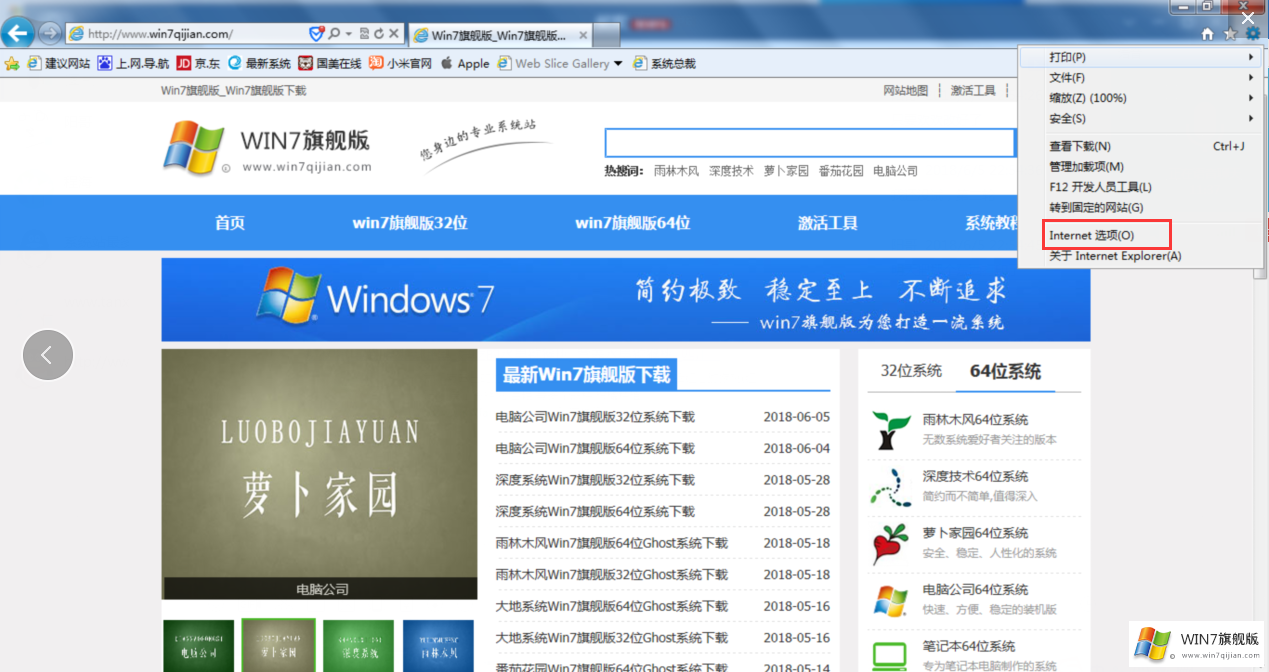This screenshot has height=672, width=1269.
Task: Show previous slide with left carousel arrow
Action: pos(48,355)
